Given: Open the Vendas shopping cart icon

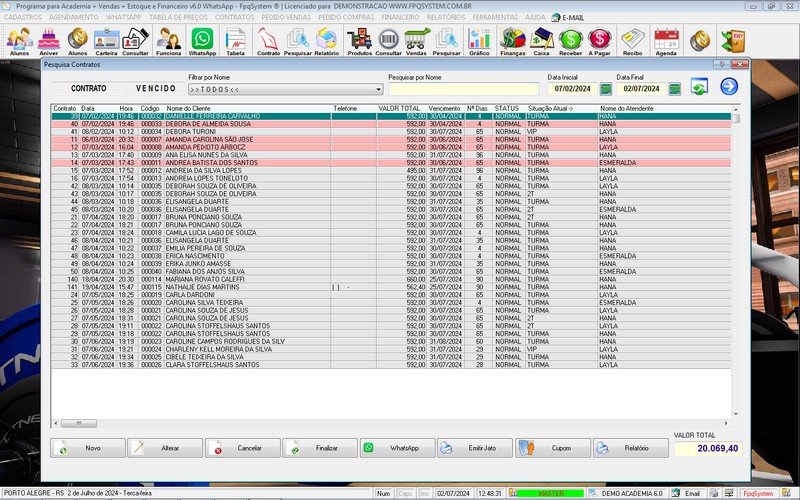Looking at the screenshot, I should [x=417, y=40].
